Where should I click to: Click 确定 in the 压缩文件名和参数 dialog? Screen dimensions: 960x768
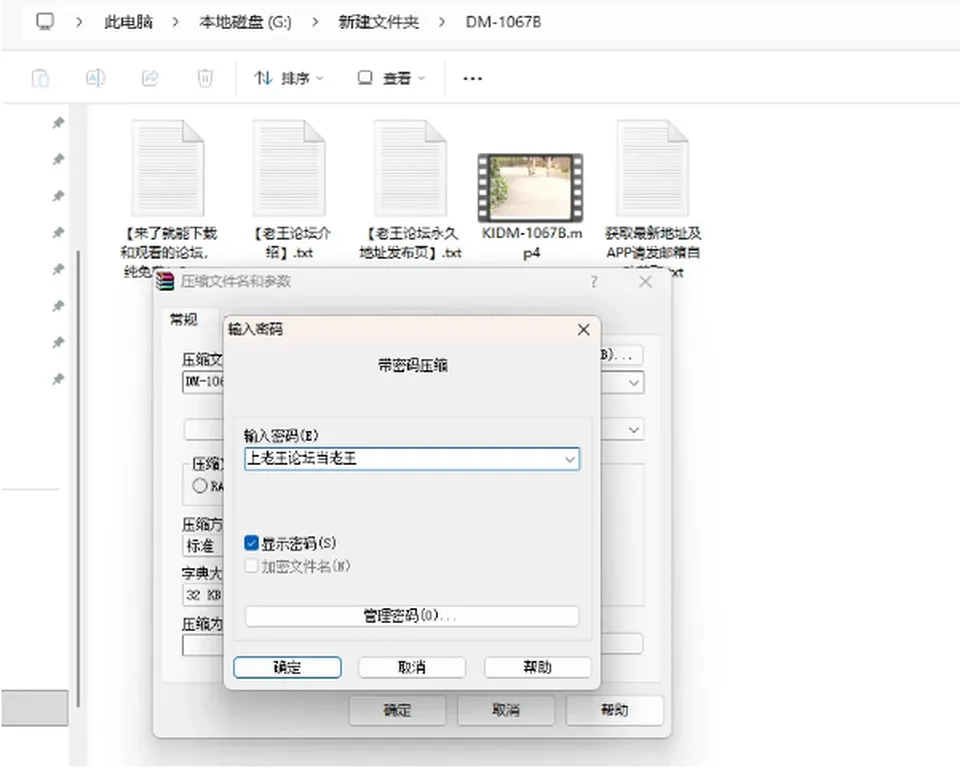(397, 710)
